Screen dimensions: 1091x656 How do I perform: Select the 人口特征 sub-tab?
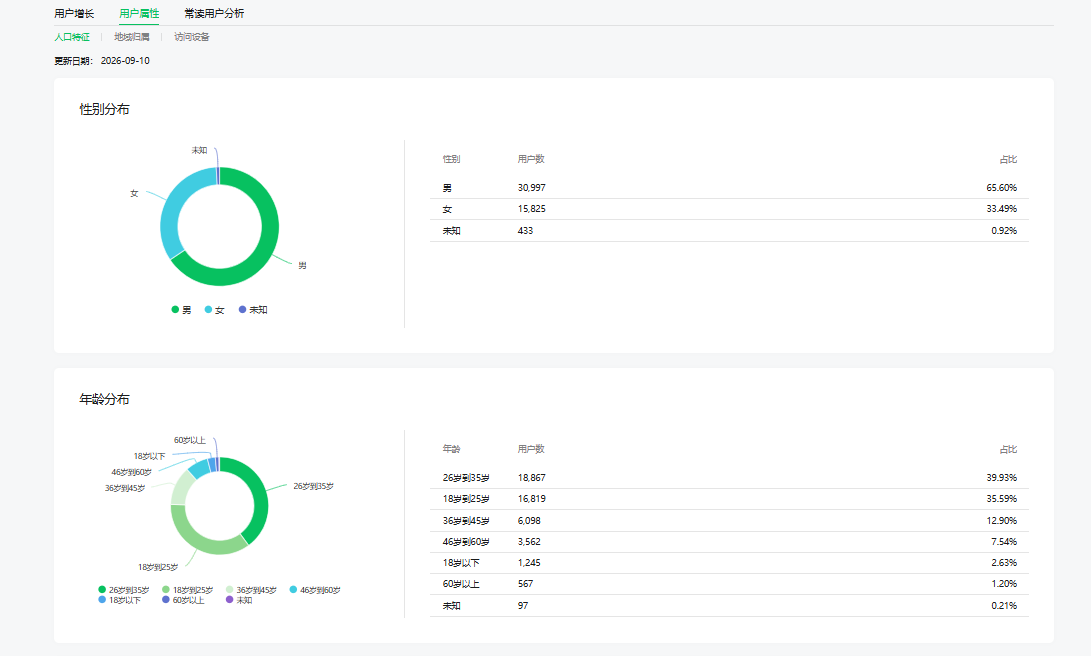point(72,37)
